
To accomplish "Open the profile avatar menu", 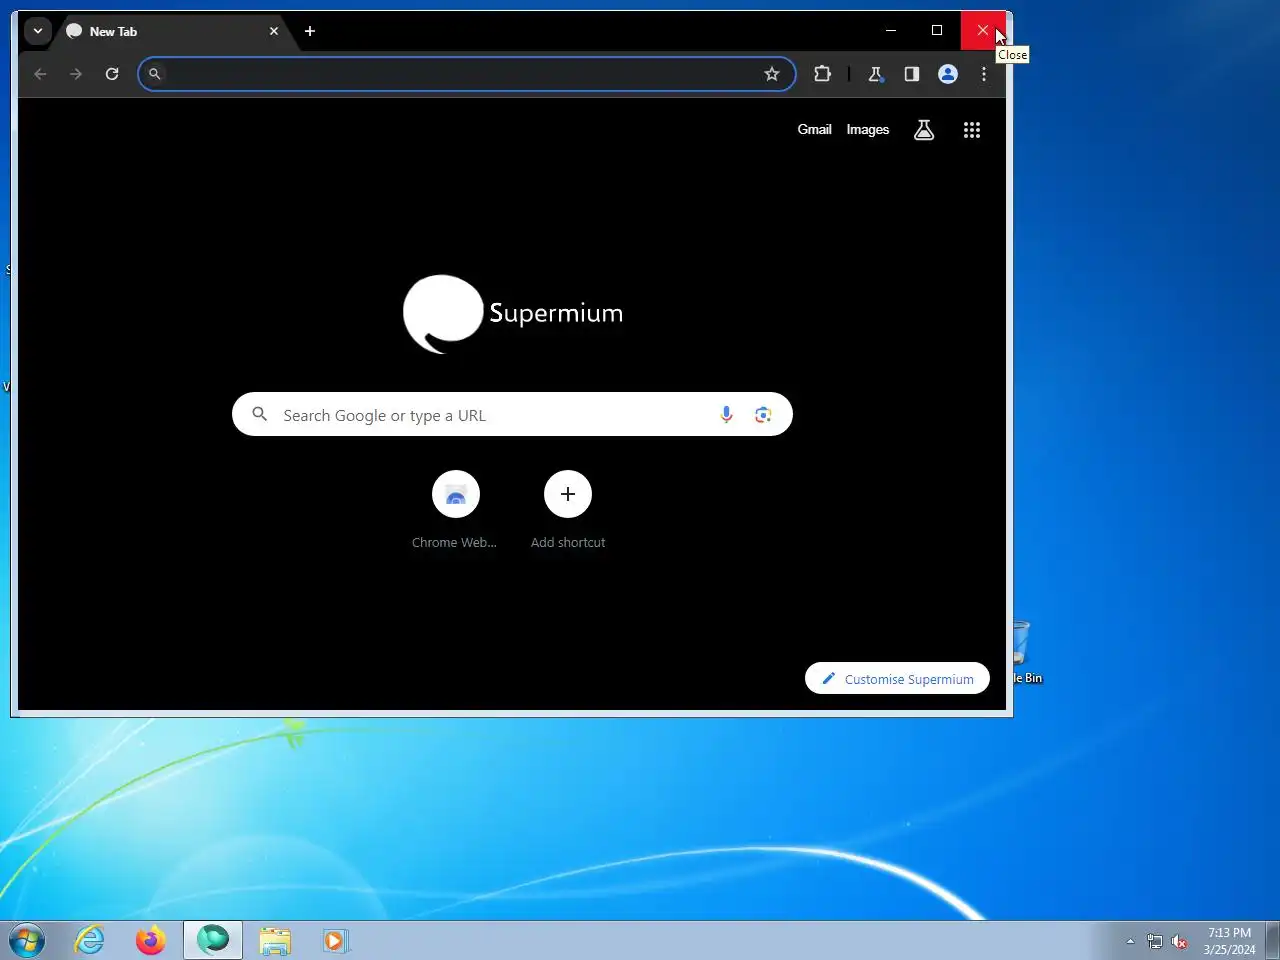I will (x=948, y=74).
